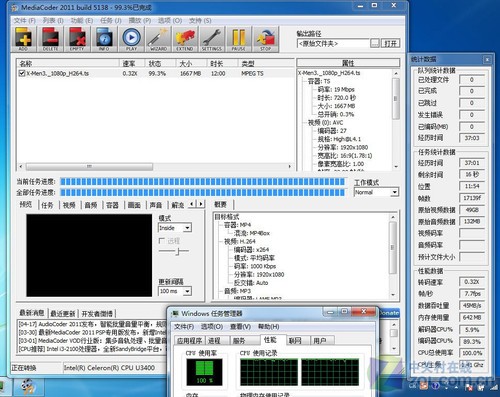Open Task Manager 查看(V) menu
500x397 pixels.
240,327
